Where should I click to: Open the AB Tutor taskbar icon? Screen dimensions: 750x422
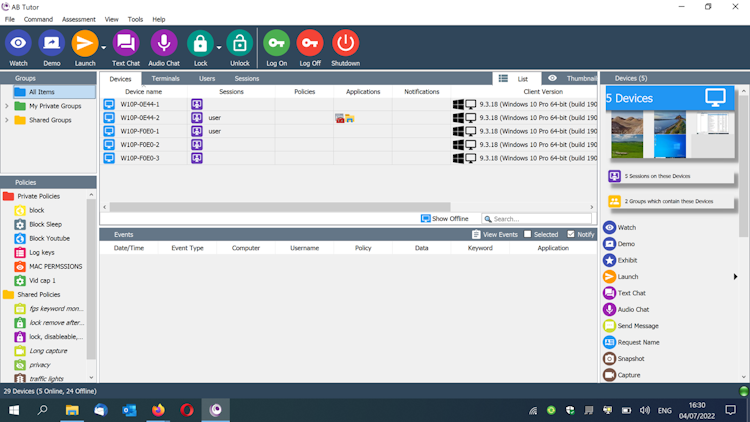click(216, 410)
